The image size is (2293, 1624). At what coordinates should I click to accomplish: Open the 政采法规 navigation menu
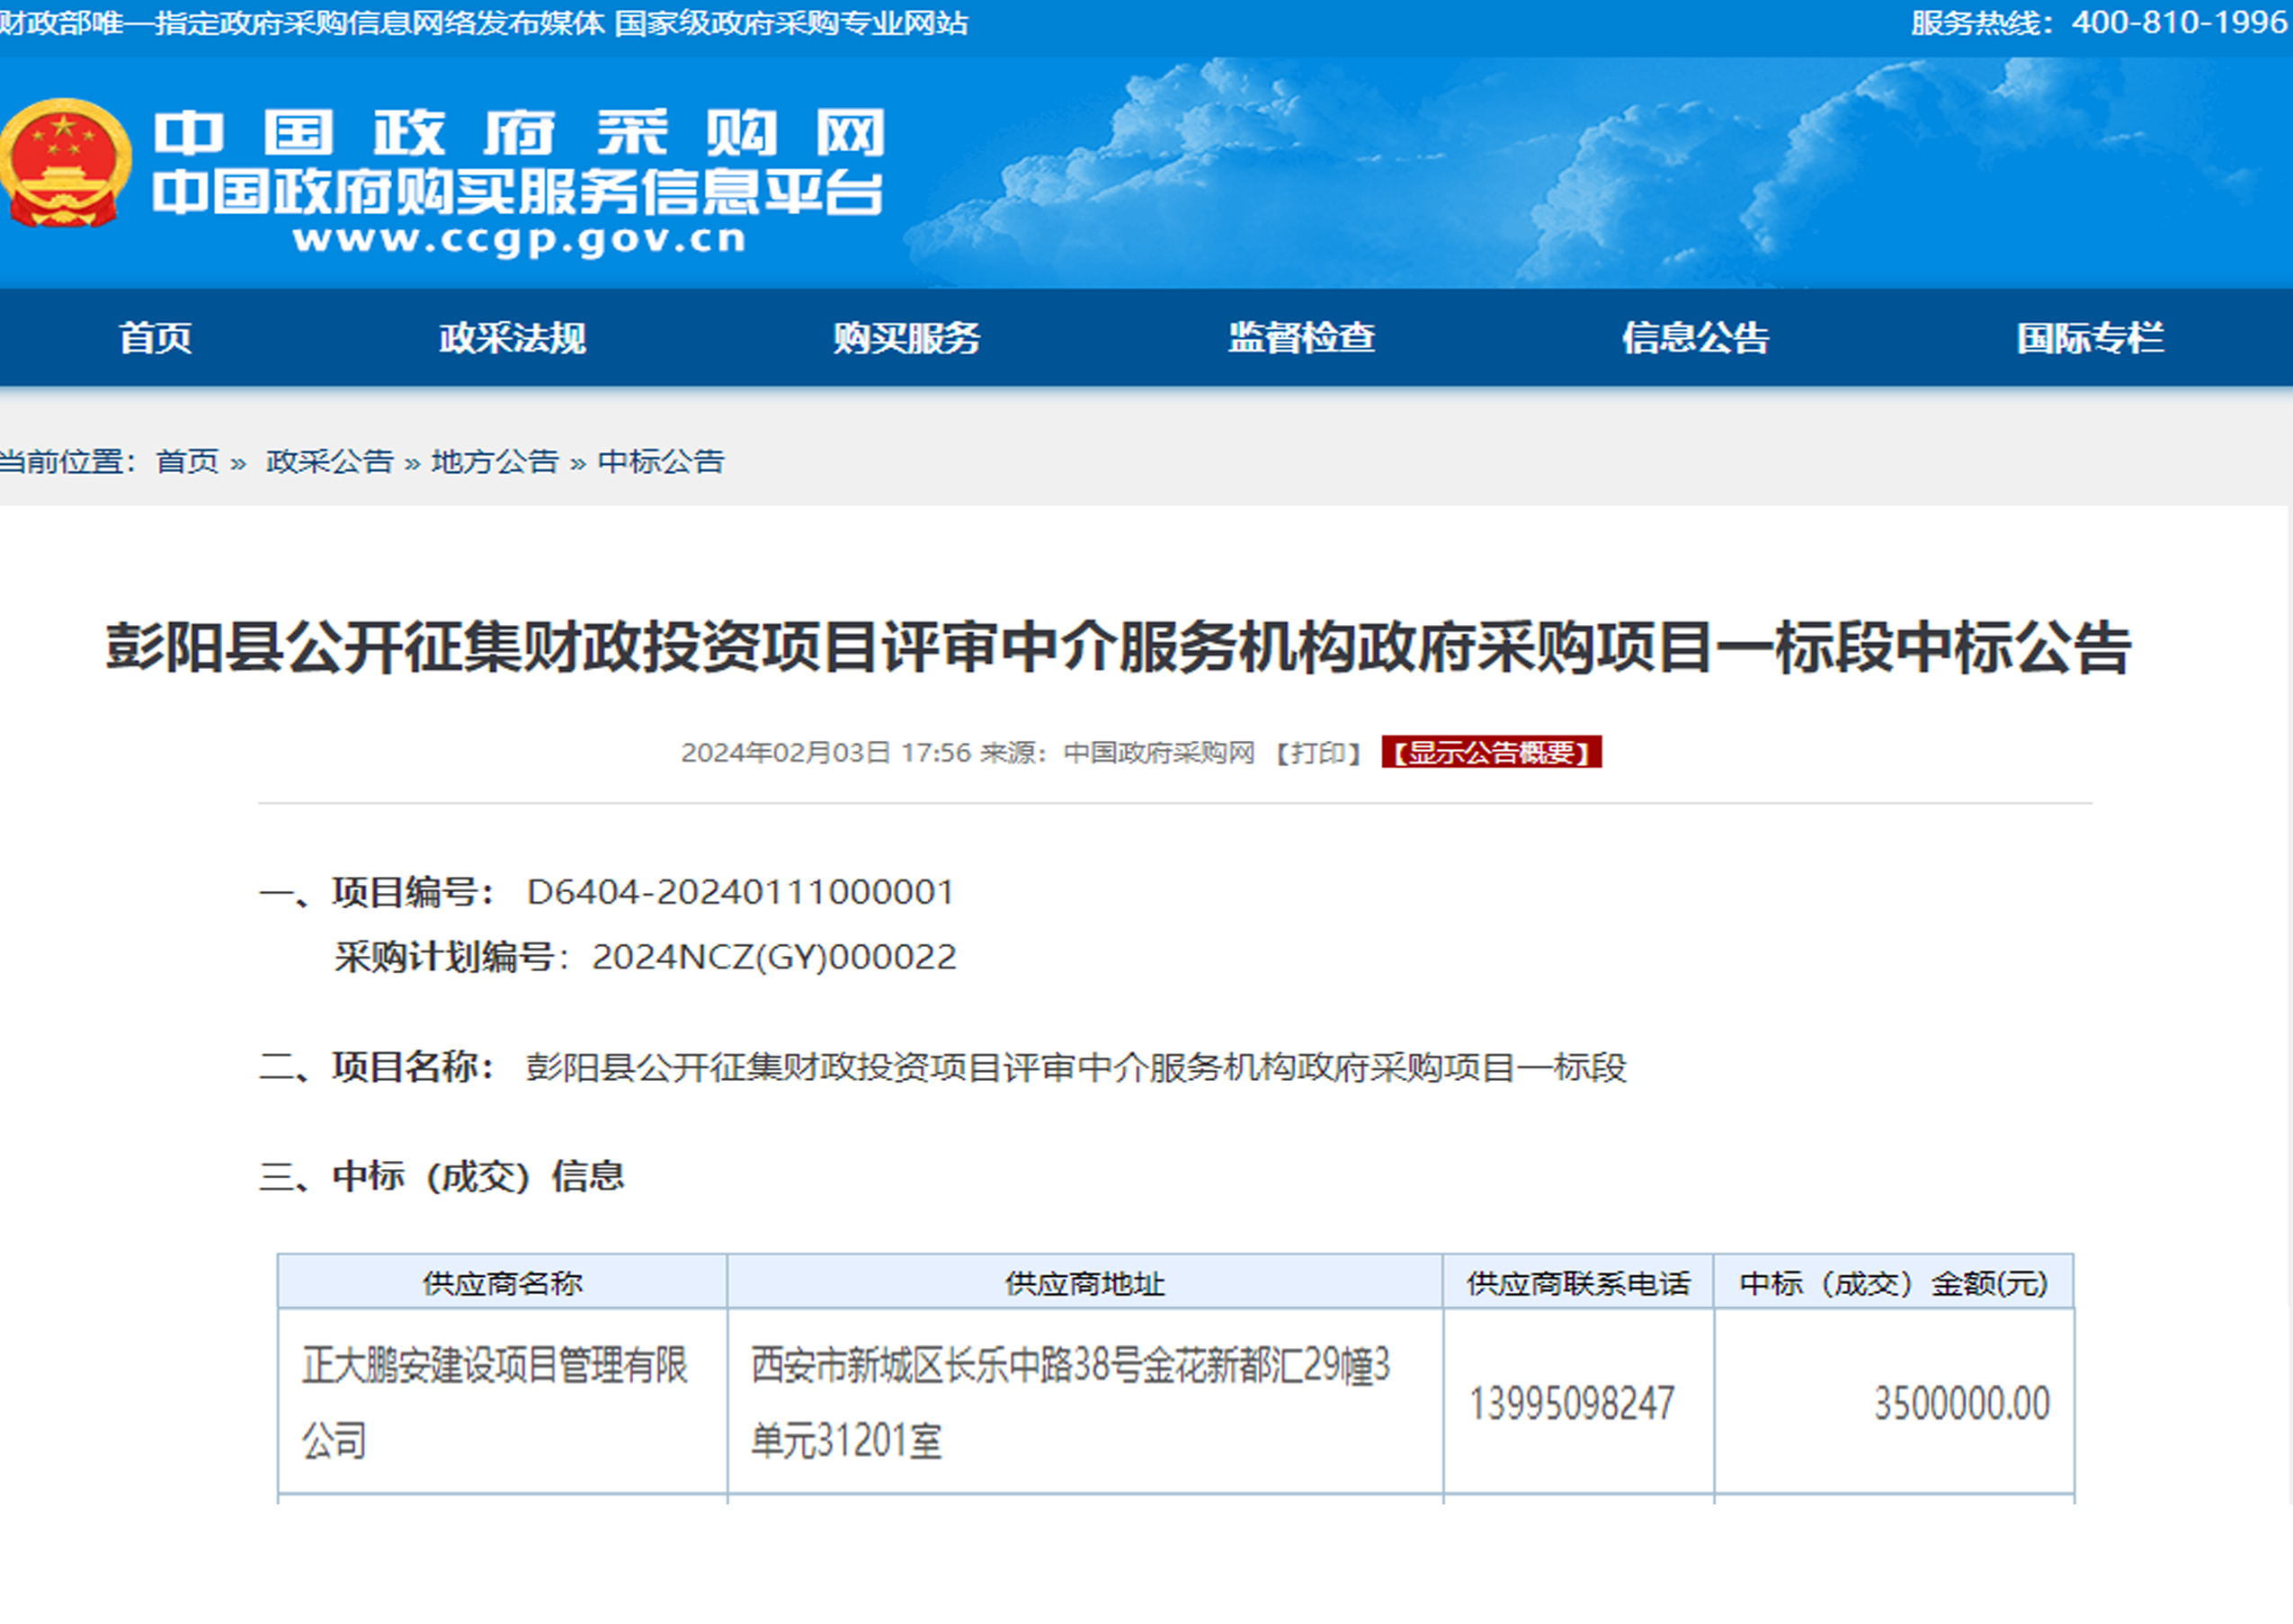(x=512, y=338)
